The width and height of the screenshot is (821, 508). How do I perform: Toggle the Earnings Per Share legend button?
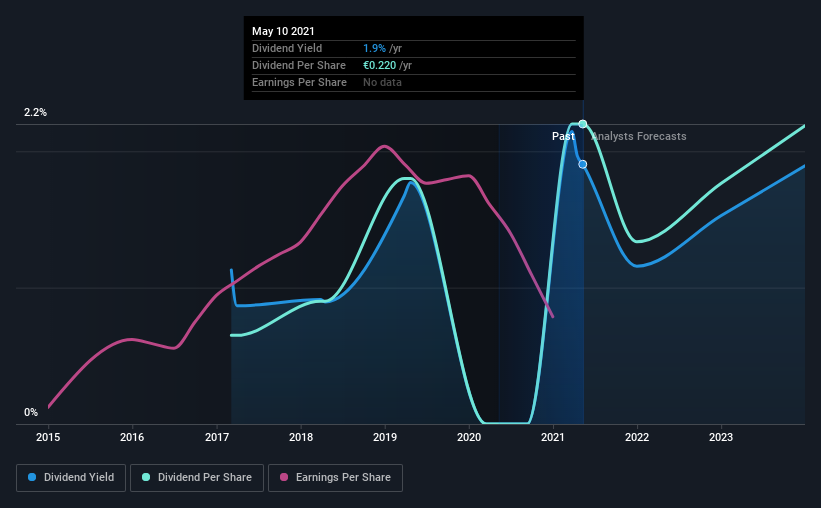335,478
